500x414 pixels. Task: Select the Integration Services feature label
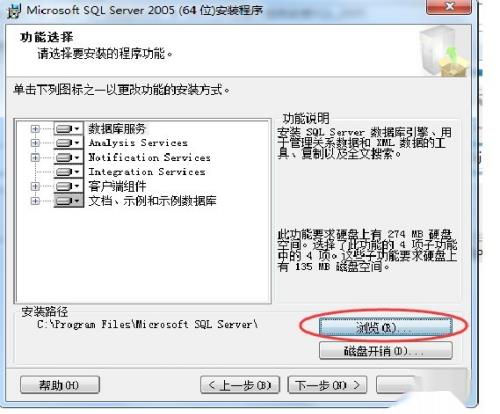[x=147, y=172]
